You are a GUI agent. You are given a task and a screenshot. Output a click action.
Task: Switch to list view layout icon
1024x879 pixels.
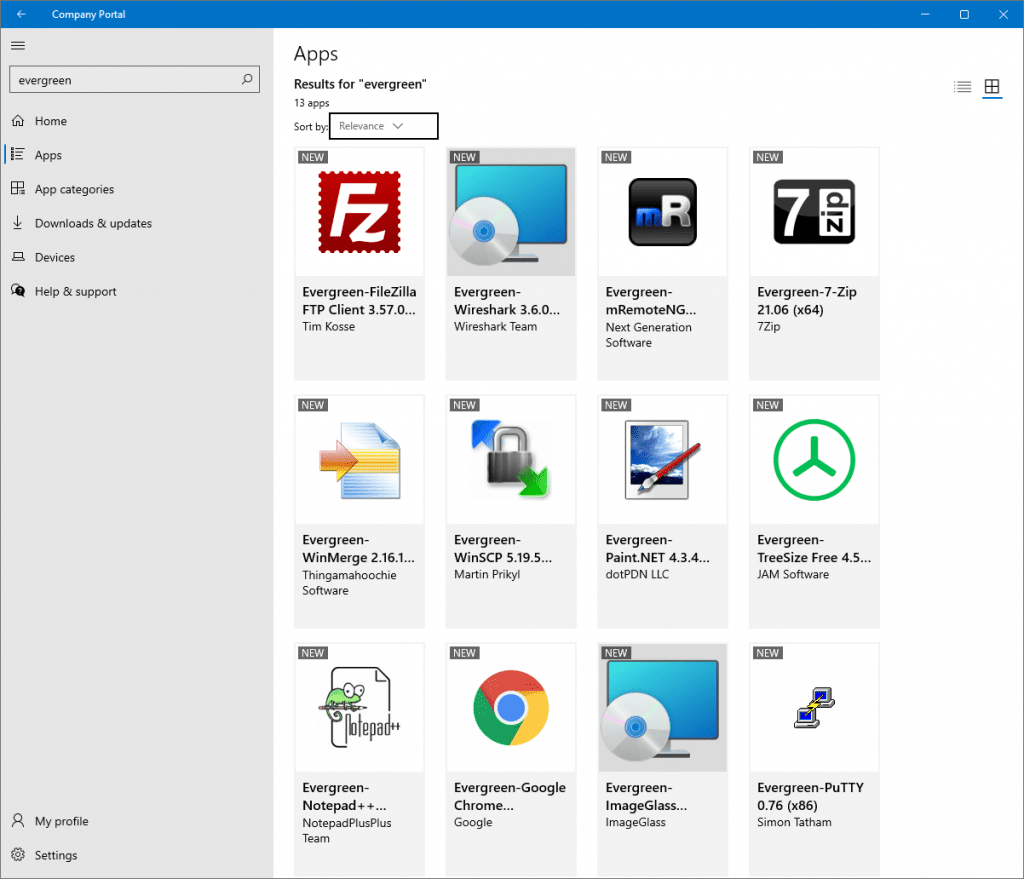point(962,87)
